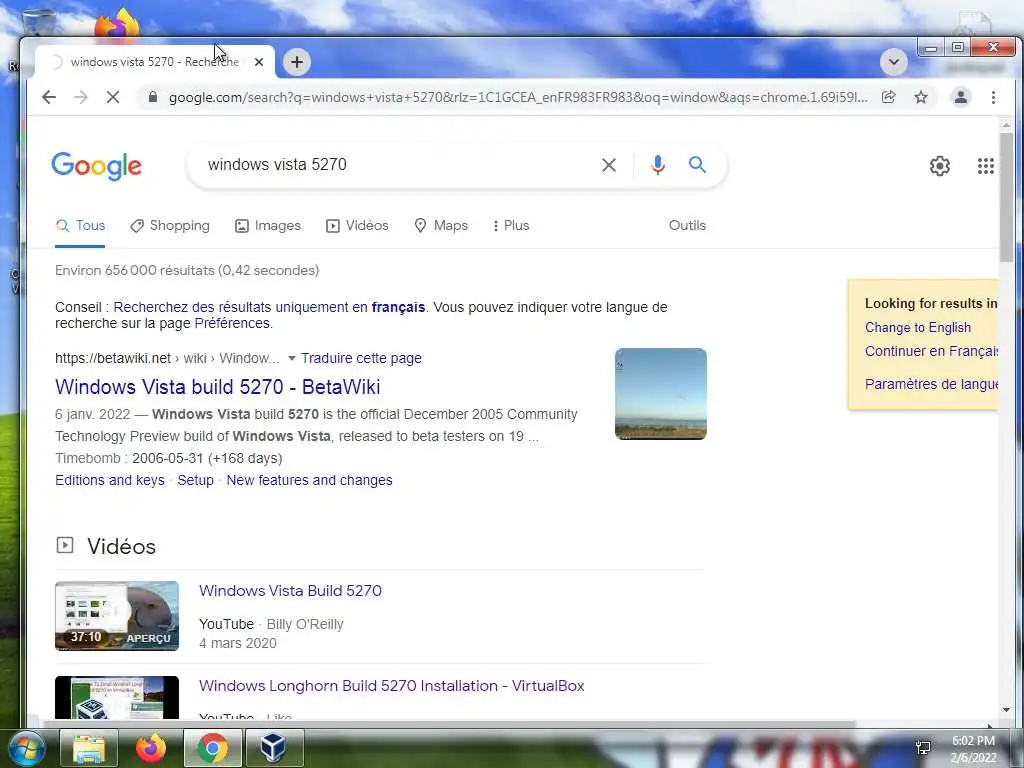Open Google settings gear
Screen dimensions: 1024x768
(939, 166)
